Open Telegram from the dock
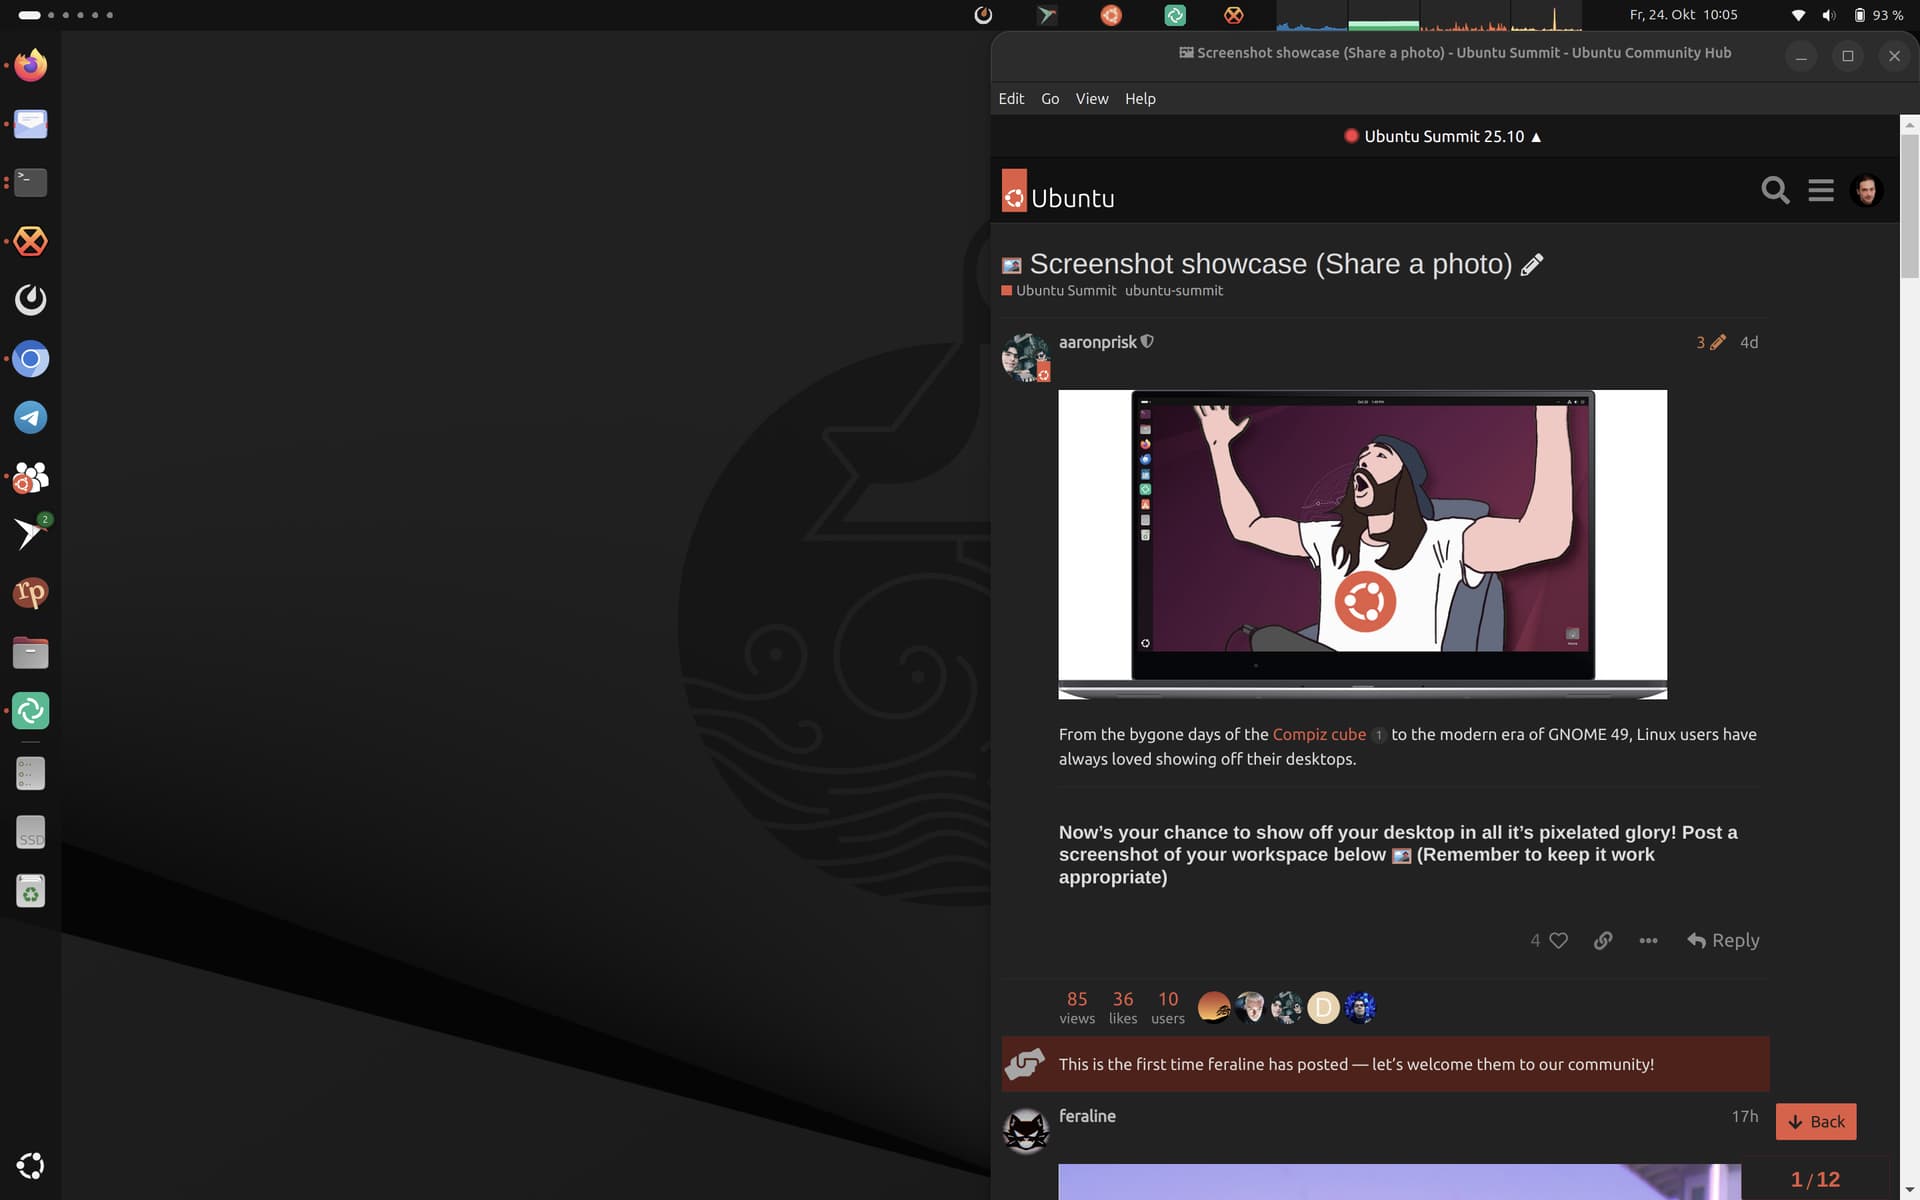This screenshot has height=1200, width=1920. (x=30, y=418)
